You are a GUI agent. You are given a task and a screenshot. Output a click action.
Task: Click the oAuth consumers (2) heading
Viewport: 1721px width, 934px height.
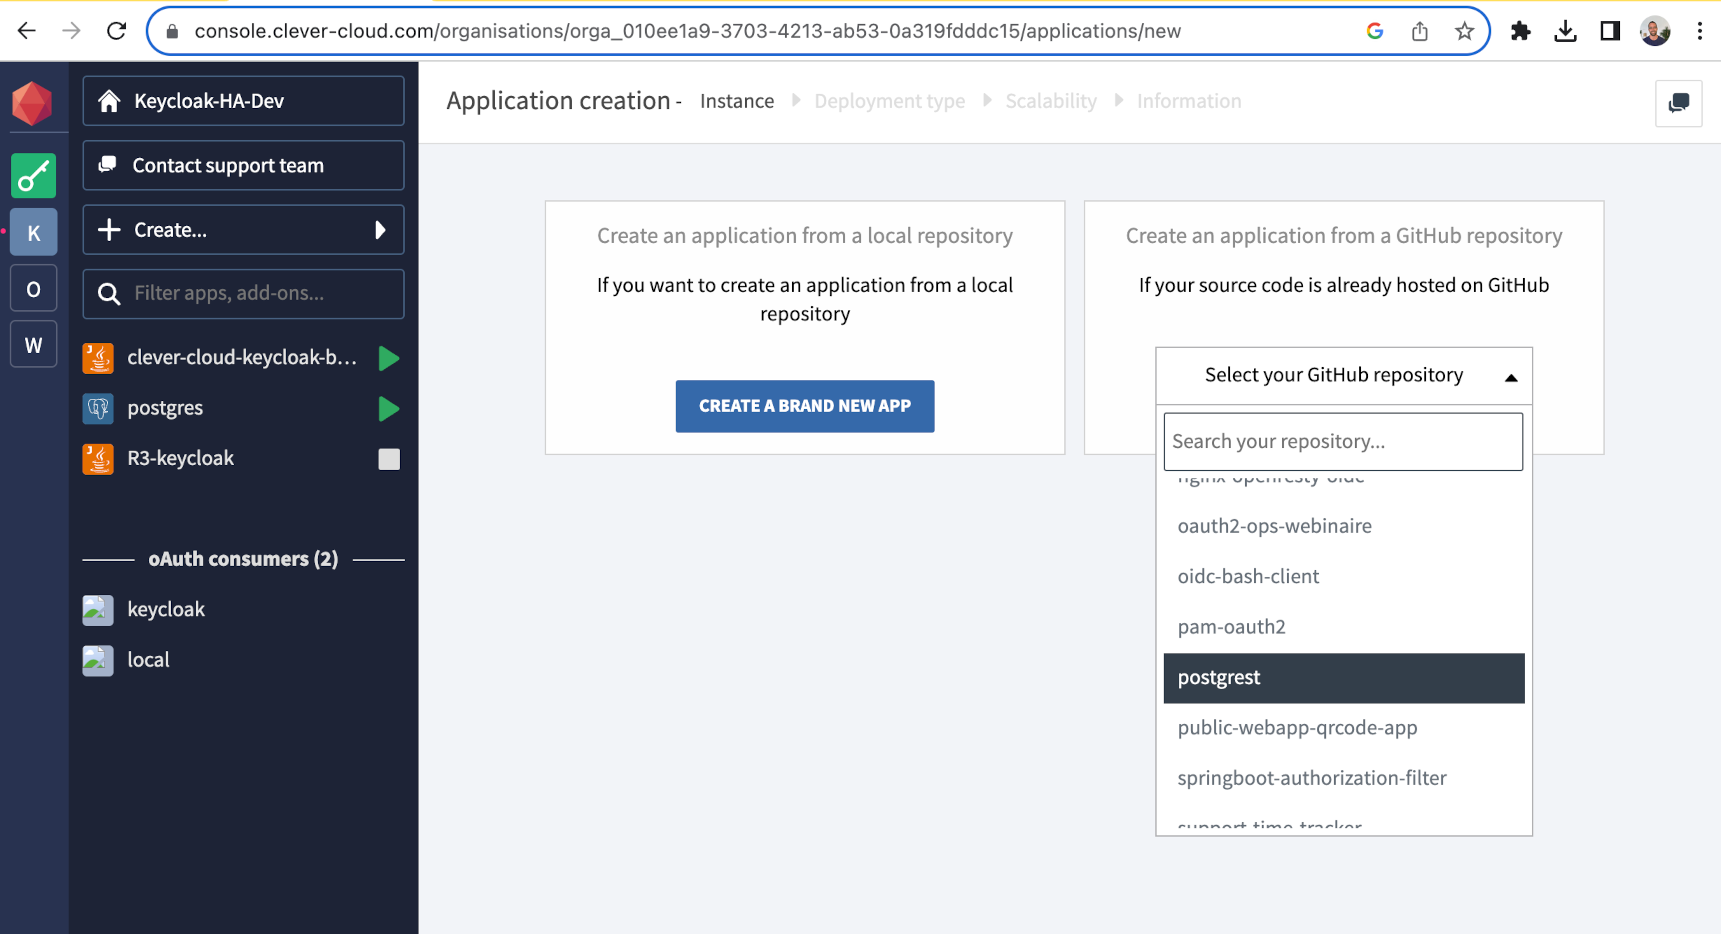pyautogui.click(x=243, y=559)
